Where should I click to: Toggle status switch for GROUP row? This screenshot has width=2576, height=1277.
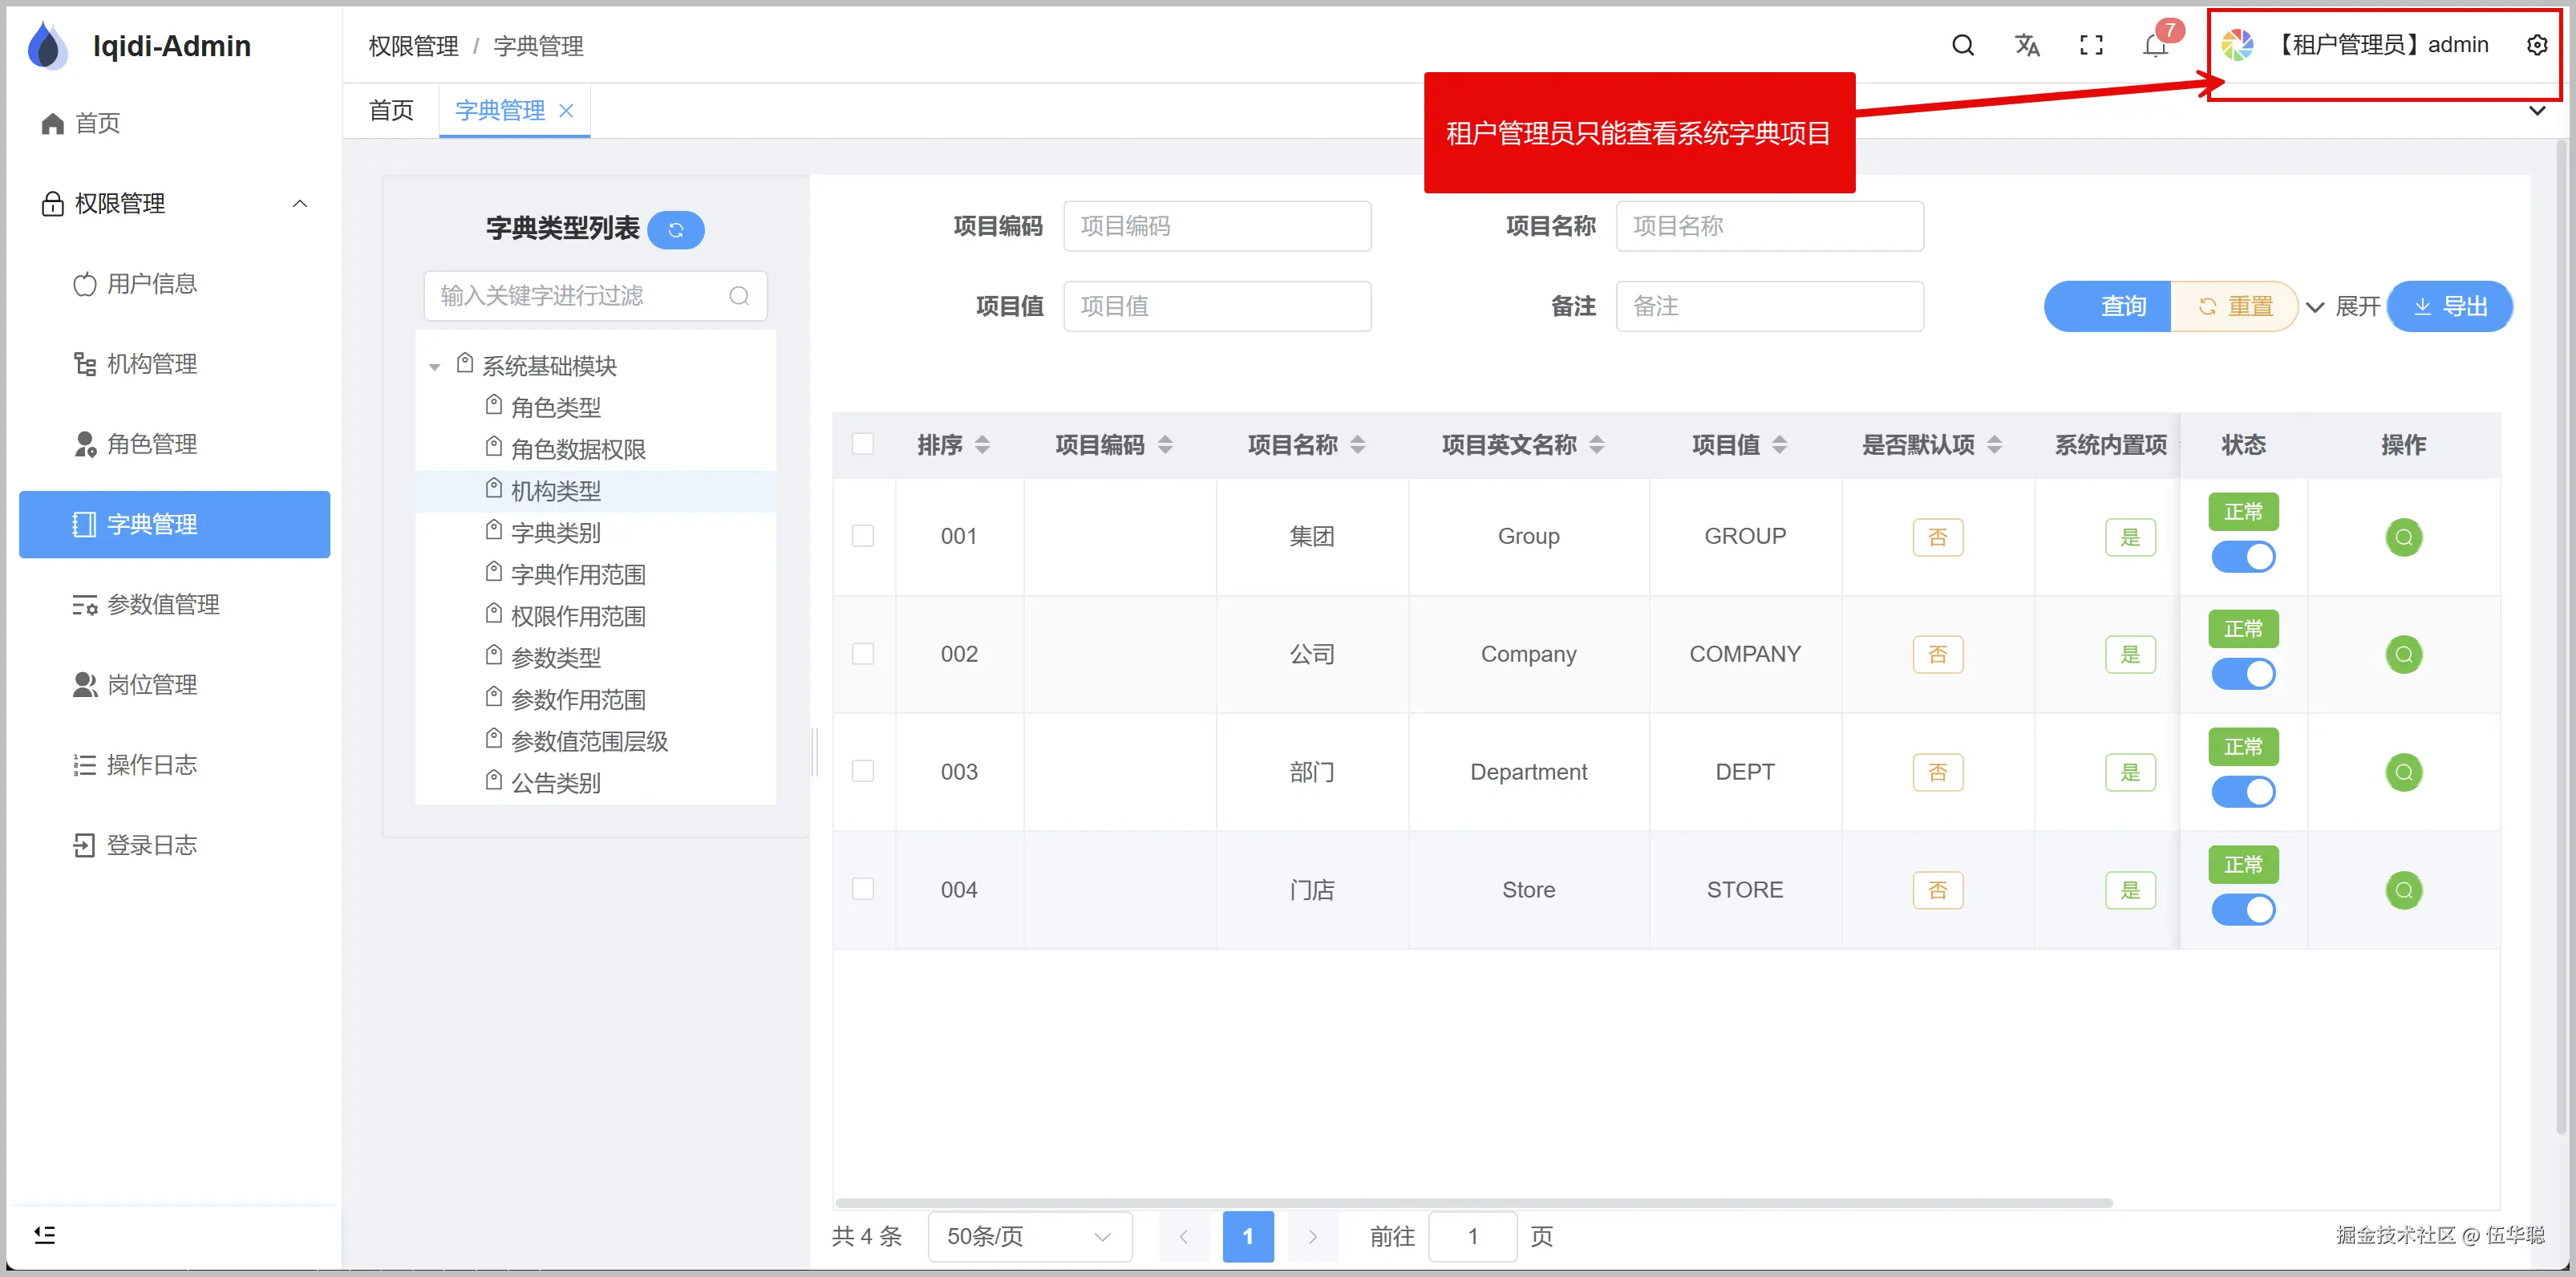click(x=2243, y=557)
